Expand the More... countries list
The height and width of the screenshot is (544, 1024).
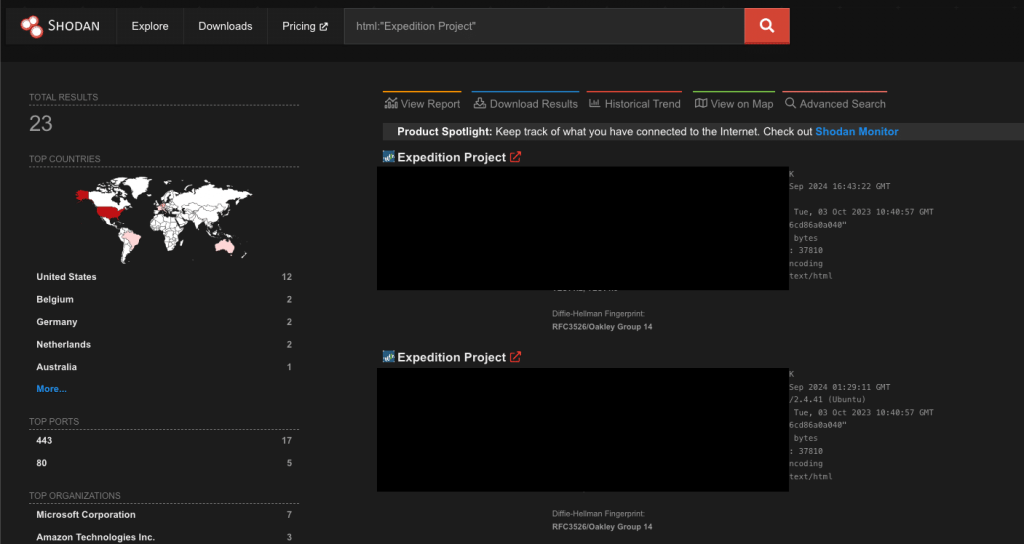tap(51, 388)
